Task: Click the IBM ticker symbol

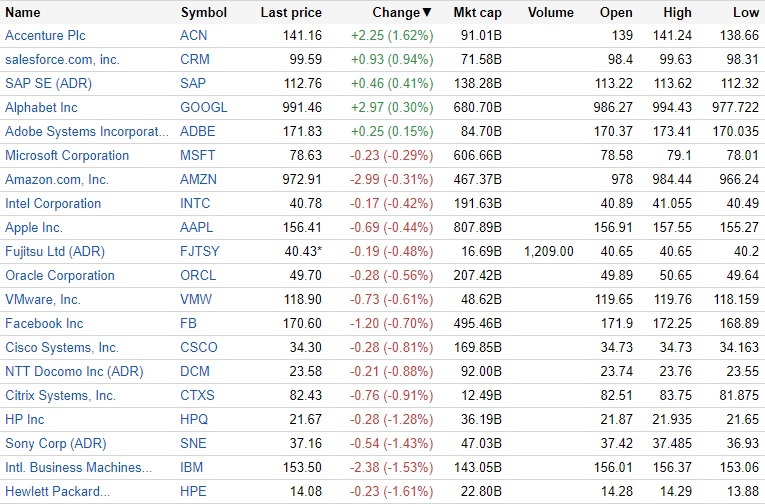Action: (192, 467)
